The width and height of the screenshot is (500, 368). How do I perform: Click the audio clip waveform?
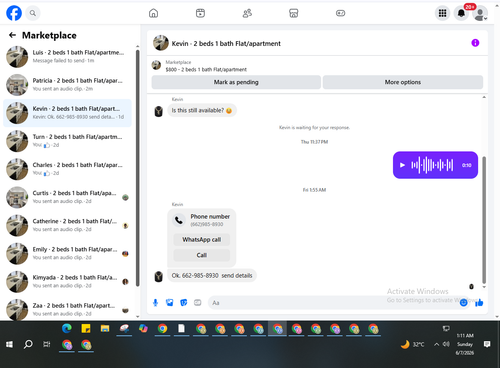[432, 165]
